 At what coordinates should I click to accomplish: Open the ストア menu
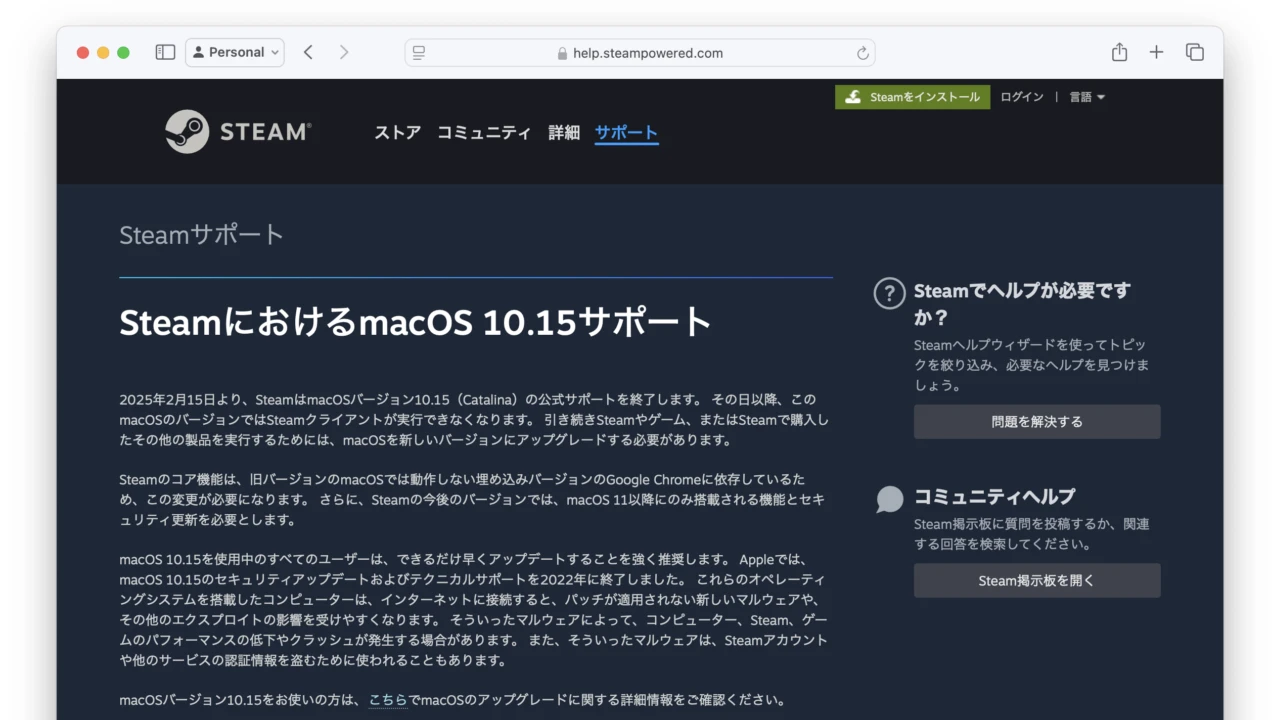[398, 132]
